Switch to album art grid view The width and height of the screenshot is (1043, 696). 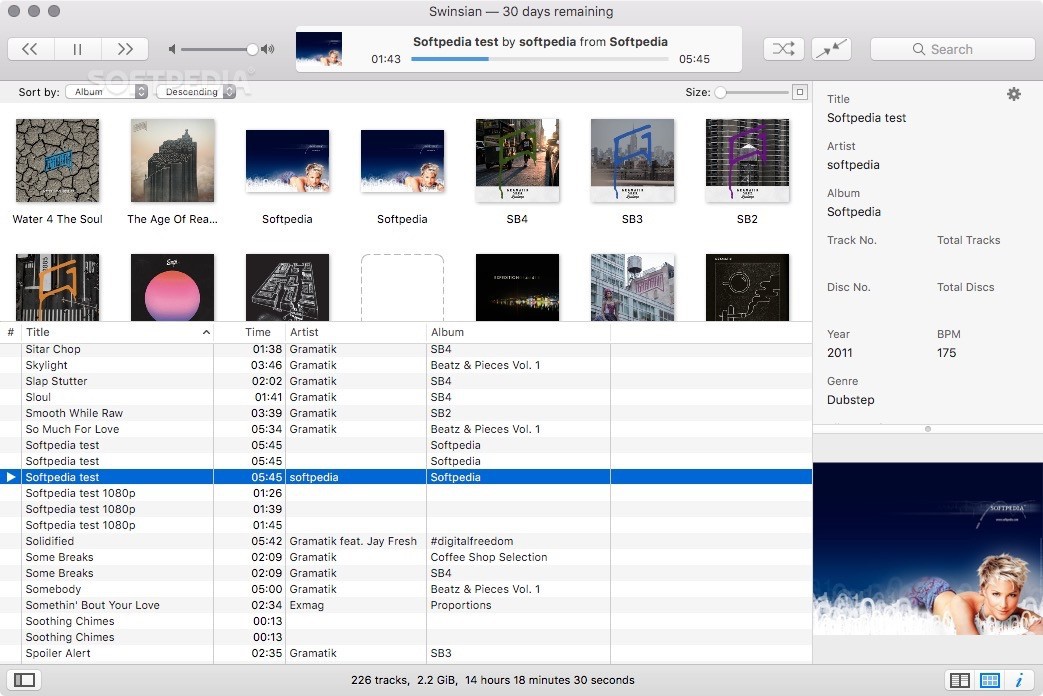coord(989,680)
